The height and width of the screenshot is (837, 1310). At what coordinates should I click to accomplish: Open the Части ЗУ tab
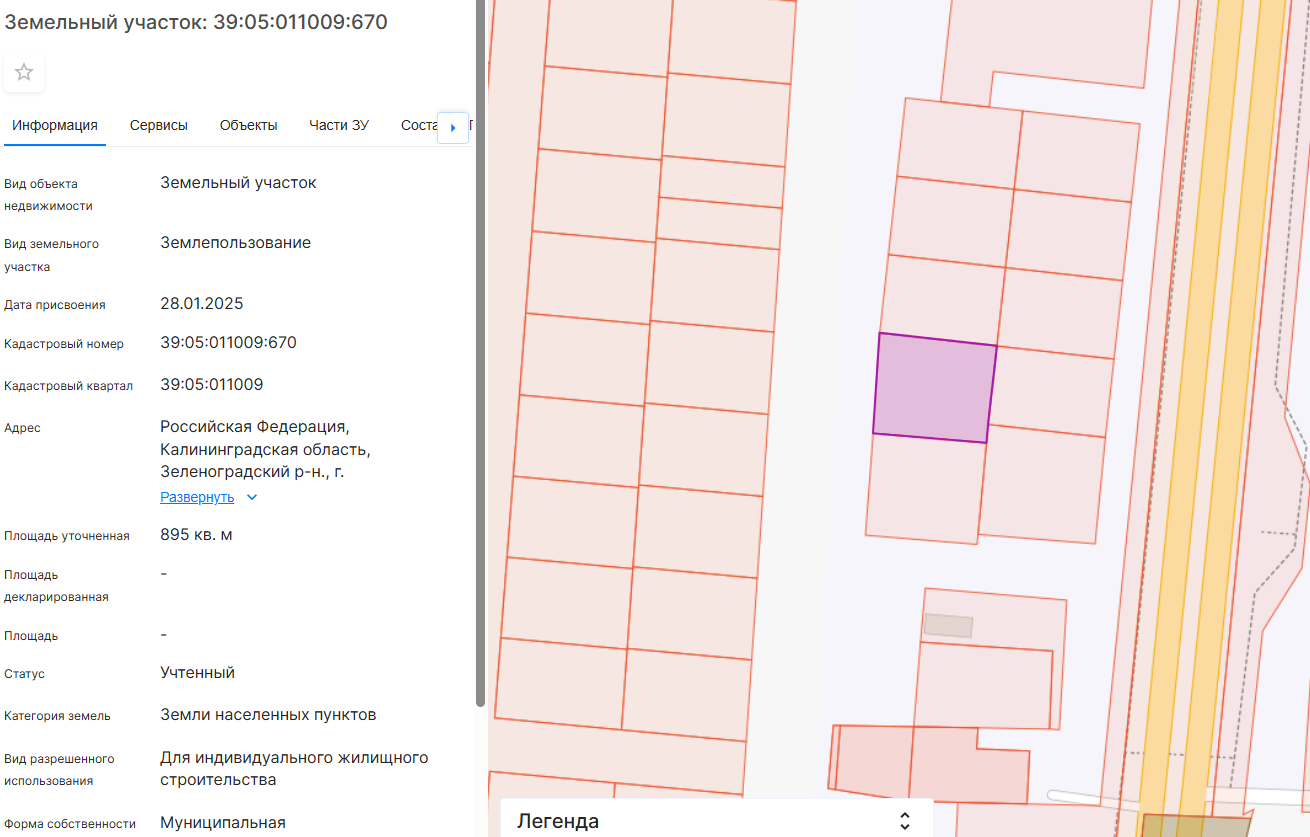[339, 125]
